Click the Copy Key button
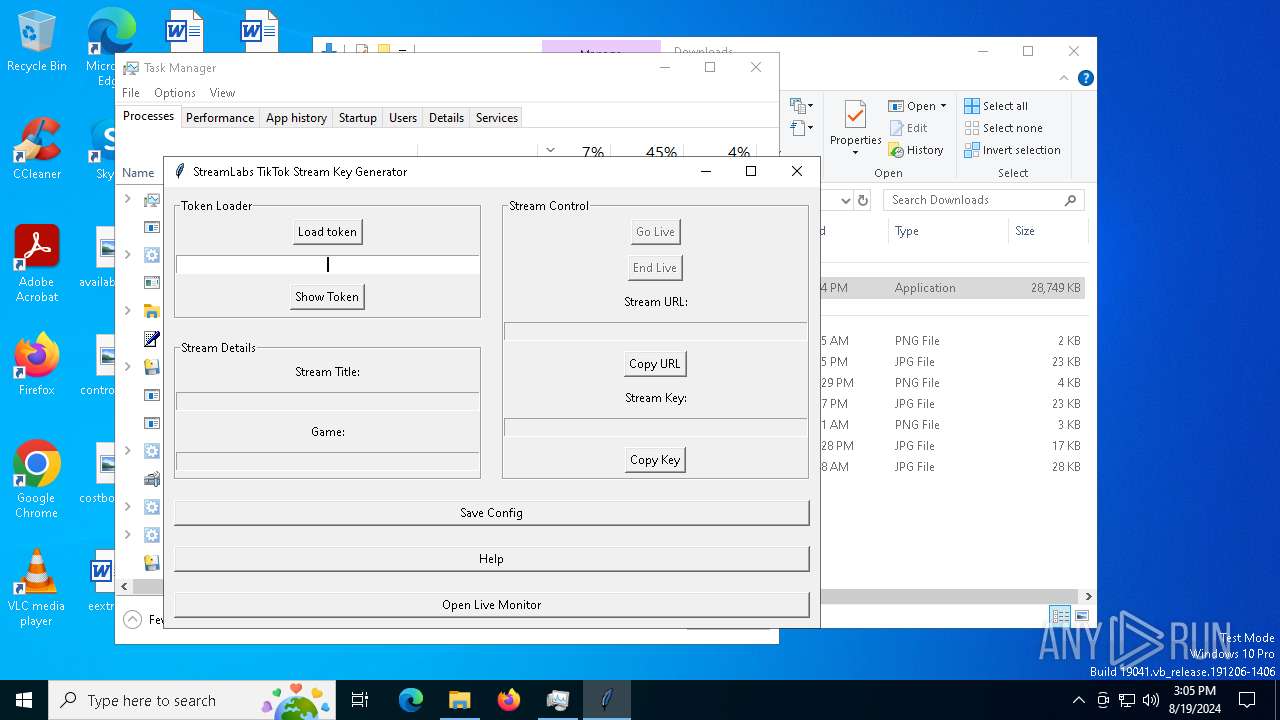 (655, 460)
